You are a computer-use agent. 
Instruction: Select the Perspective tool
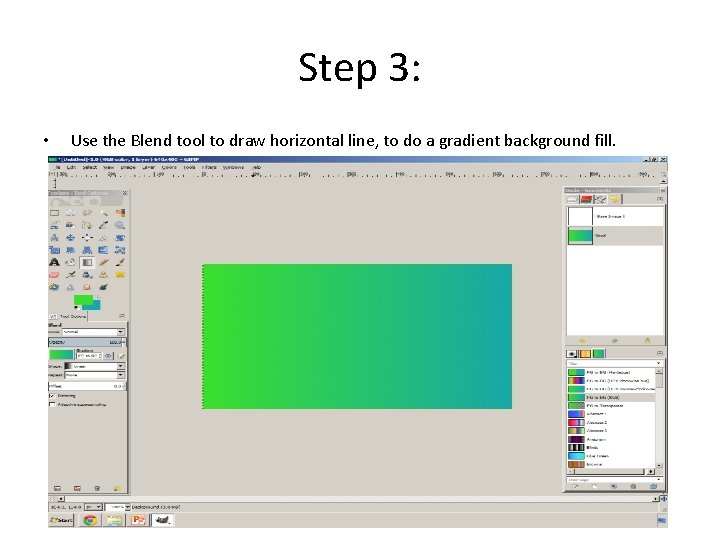(87, 250)
